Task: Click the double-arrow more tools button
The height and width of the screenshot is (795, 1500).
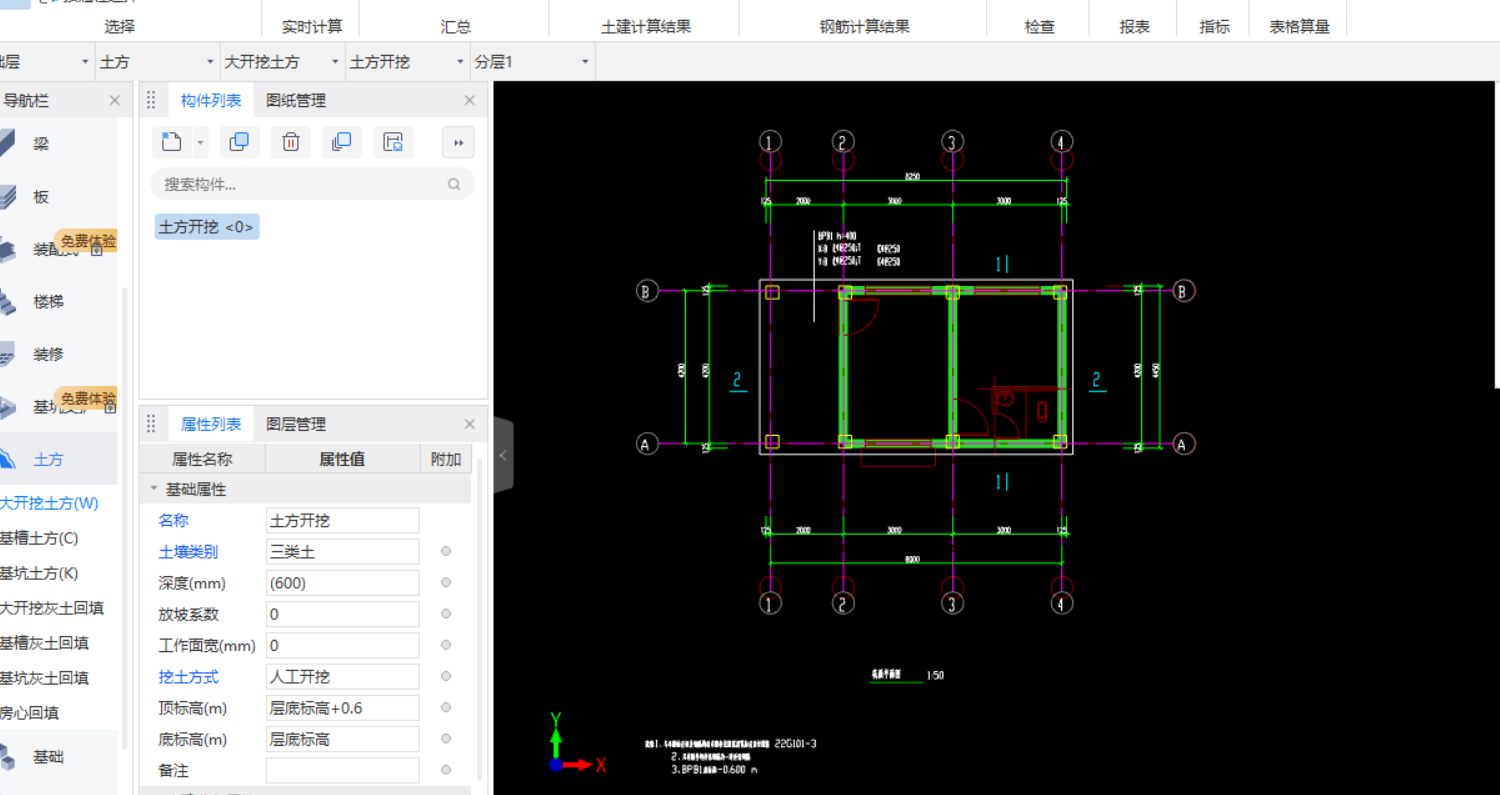Action: (x=458, y=142)
